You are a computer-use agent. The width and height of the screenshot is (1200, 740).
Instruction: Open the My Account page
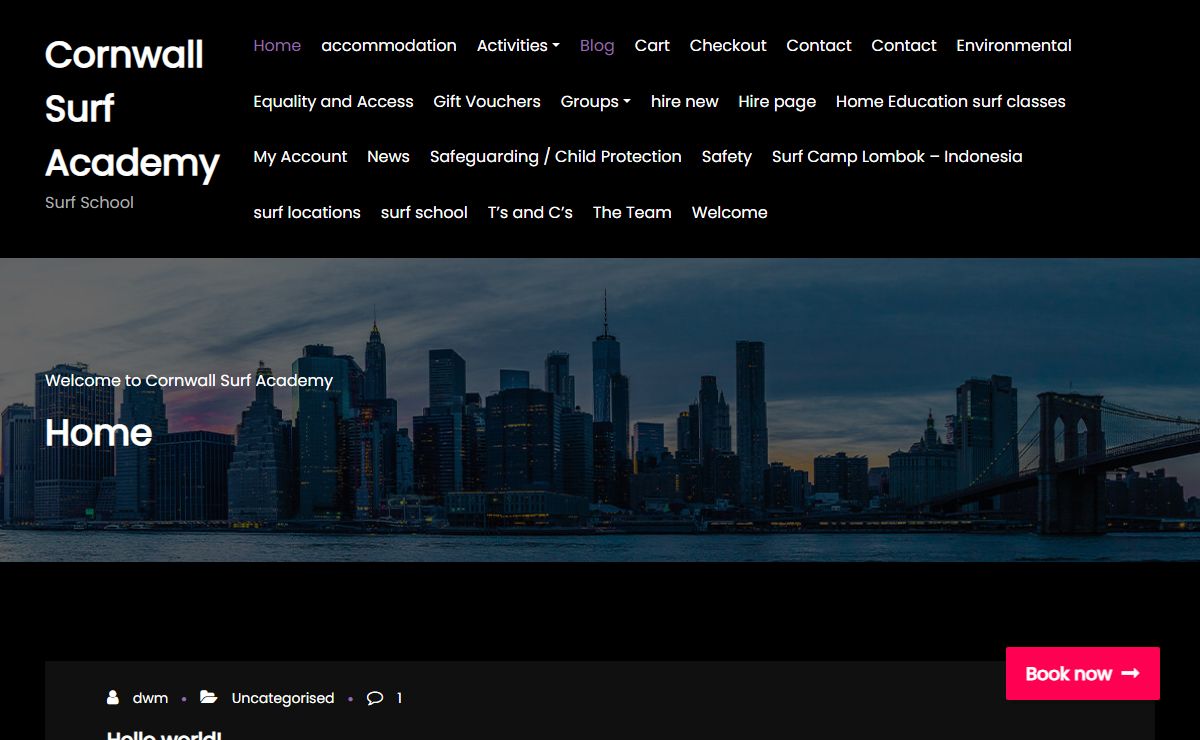[x=300, y=157]
